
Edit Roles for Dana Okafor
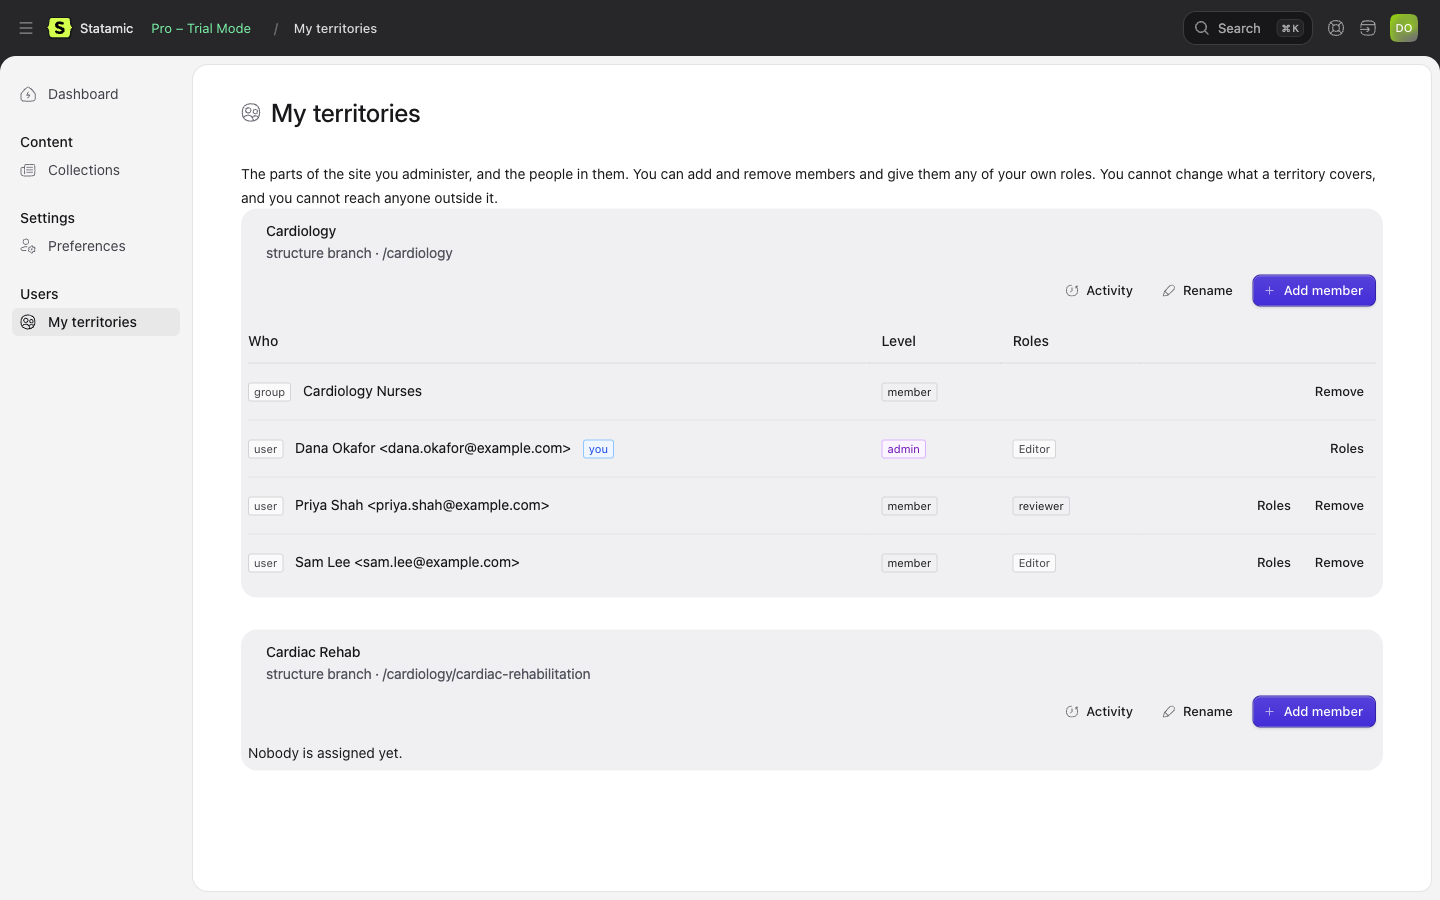pos(1347,449)
